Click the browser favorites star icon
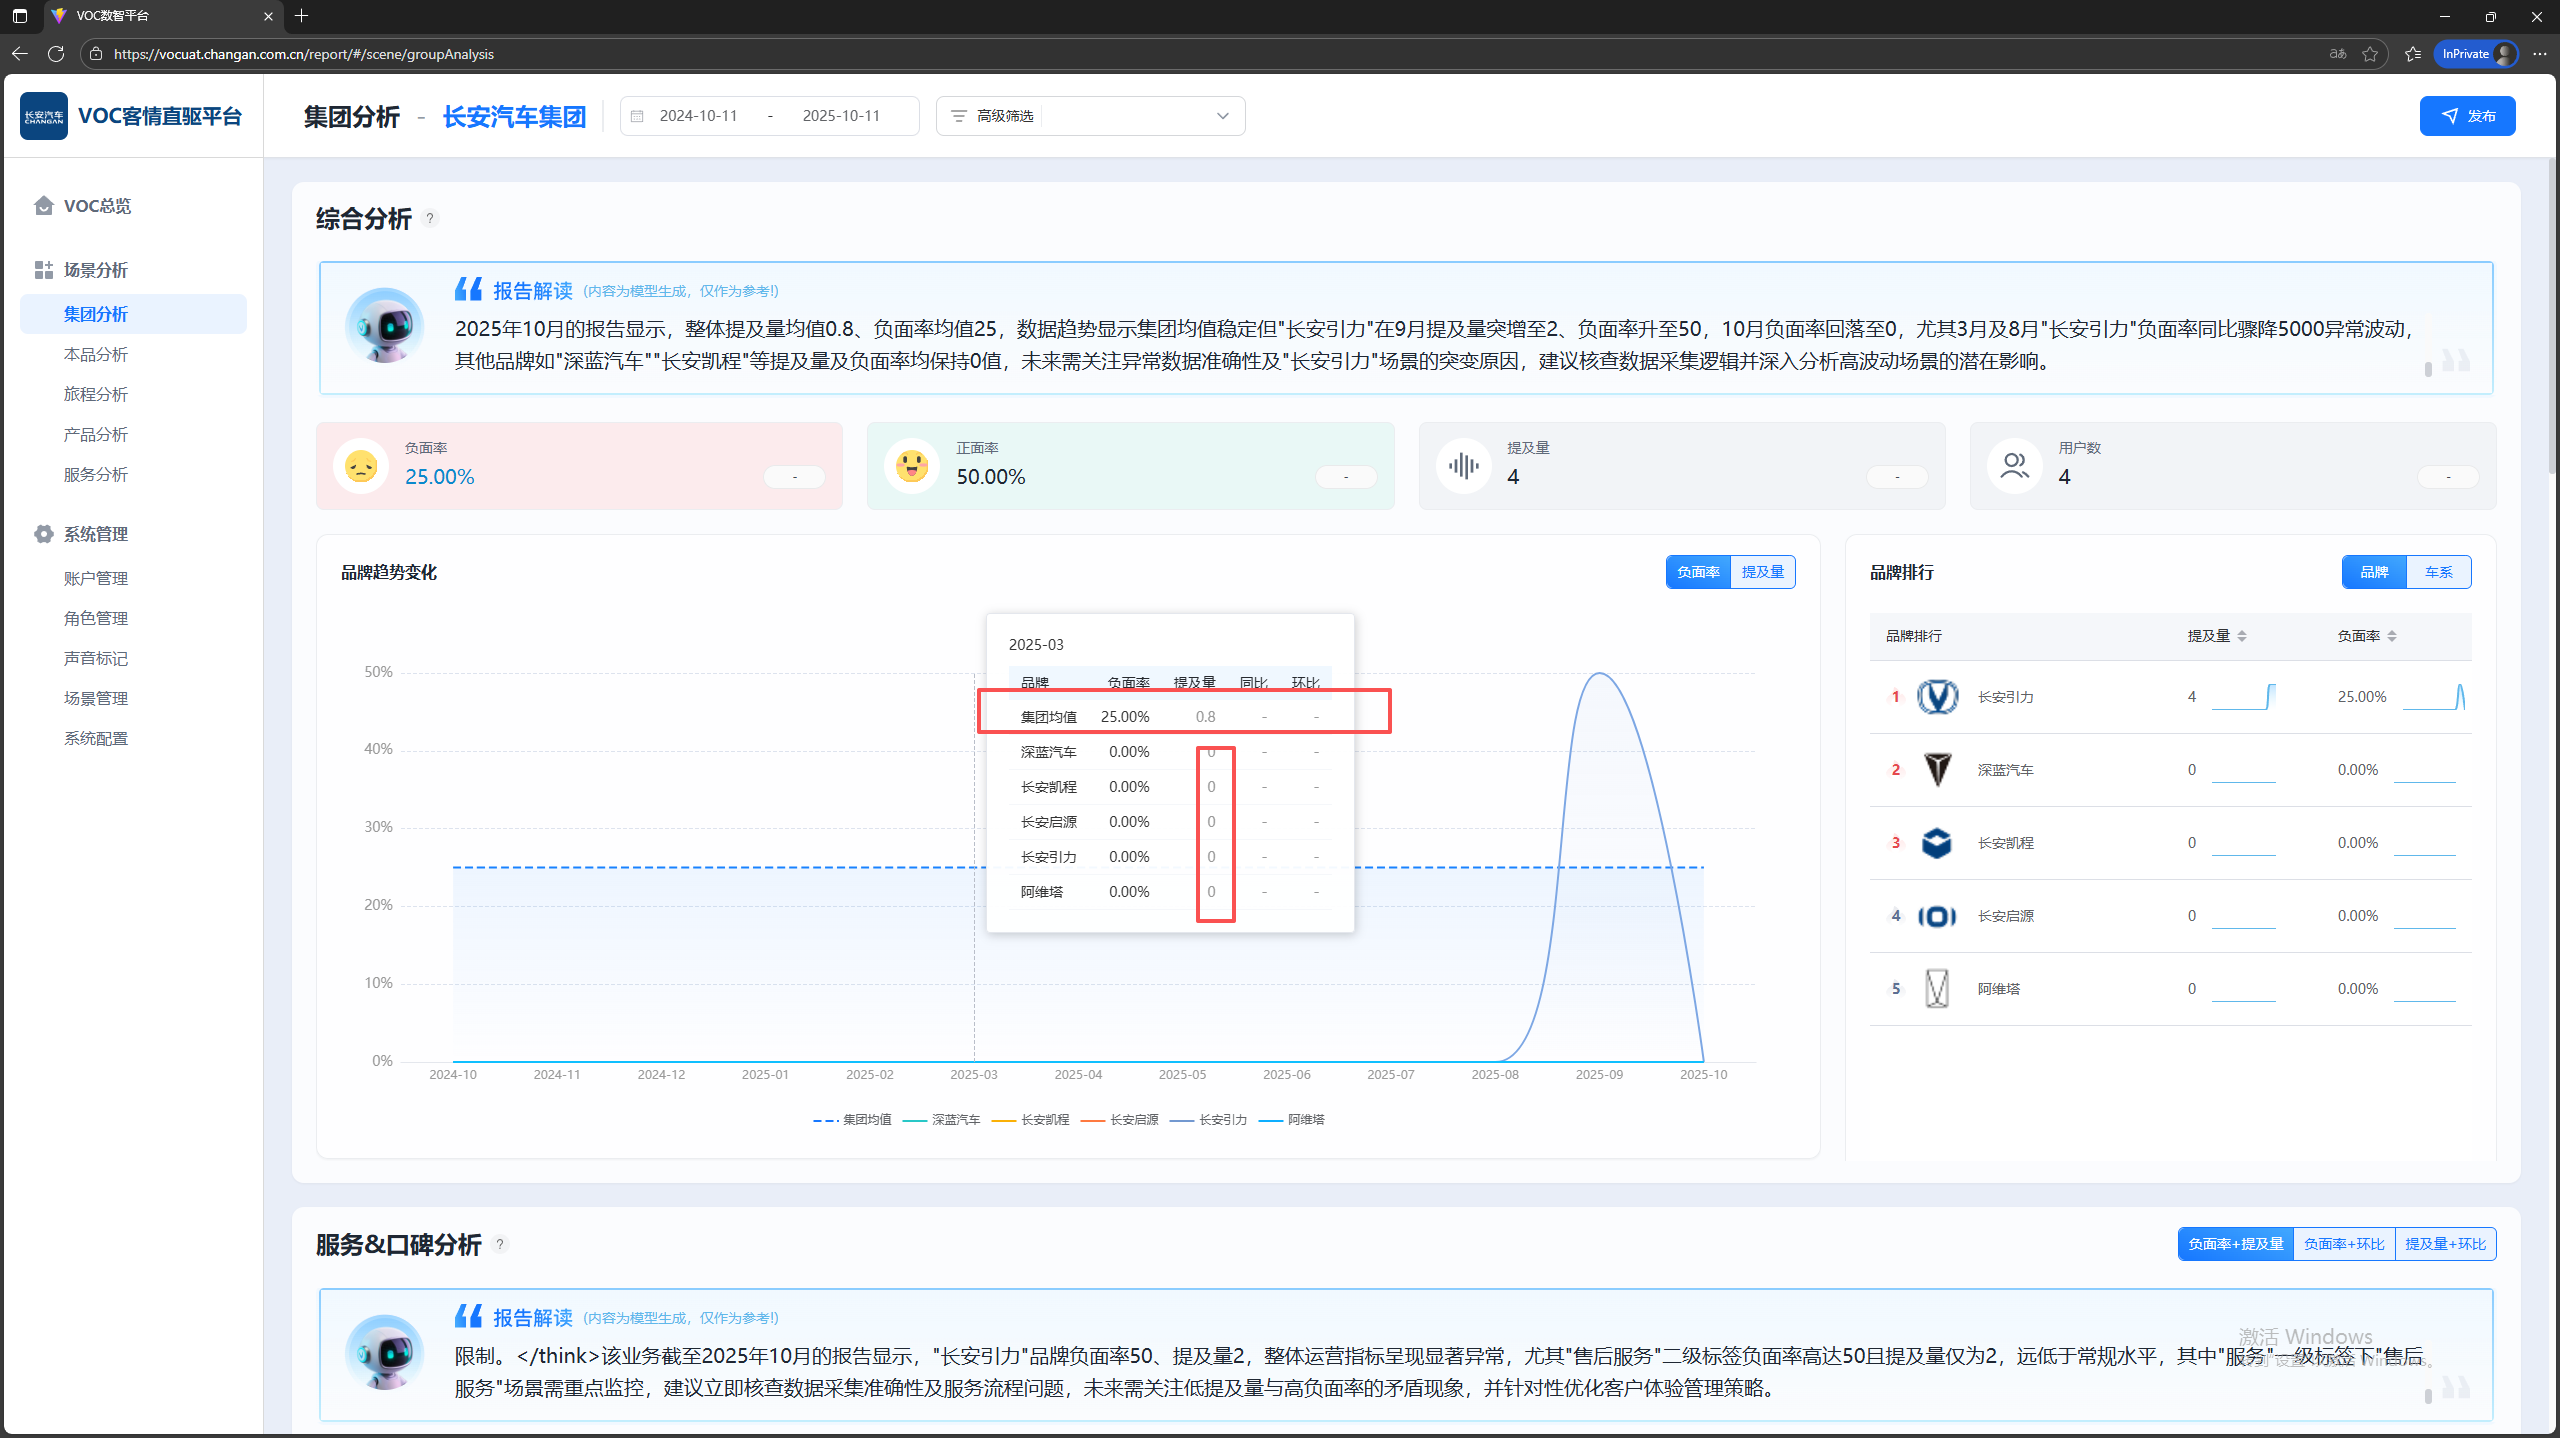 click(x=2370, y=54)
